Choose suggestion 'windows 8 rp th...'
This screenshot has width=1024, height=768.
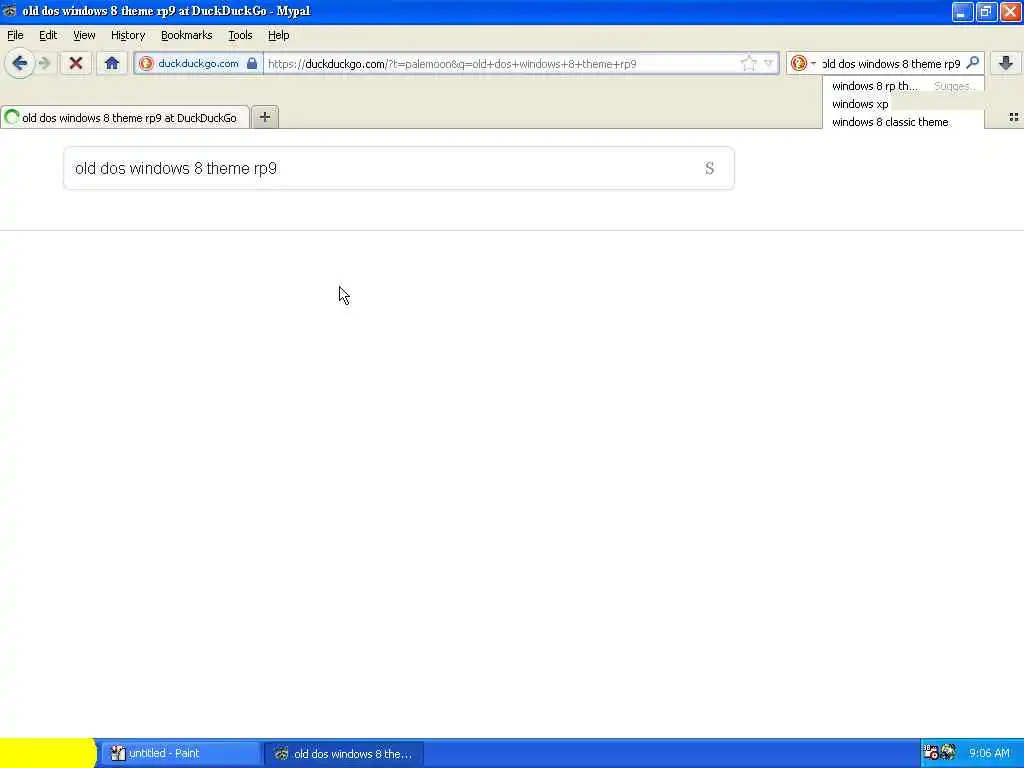tap(875, 86)
